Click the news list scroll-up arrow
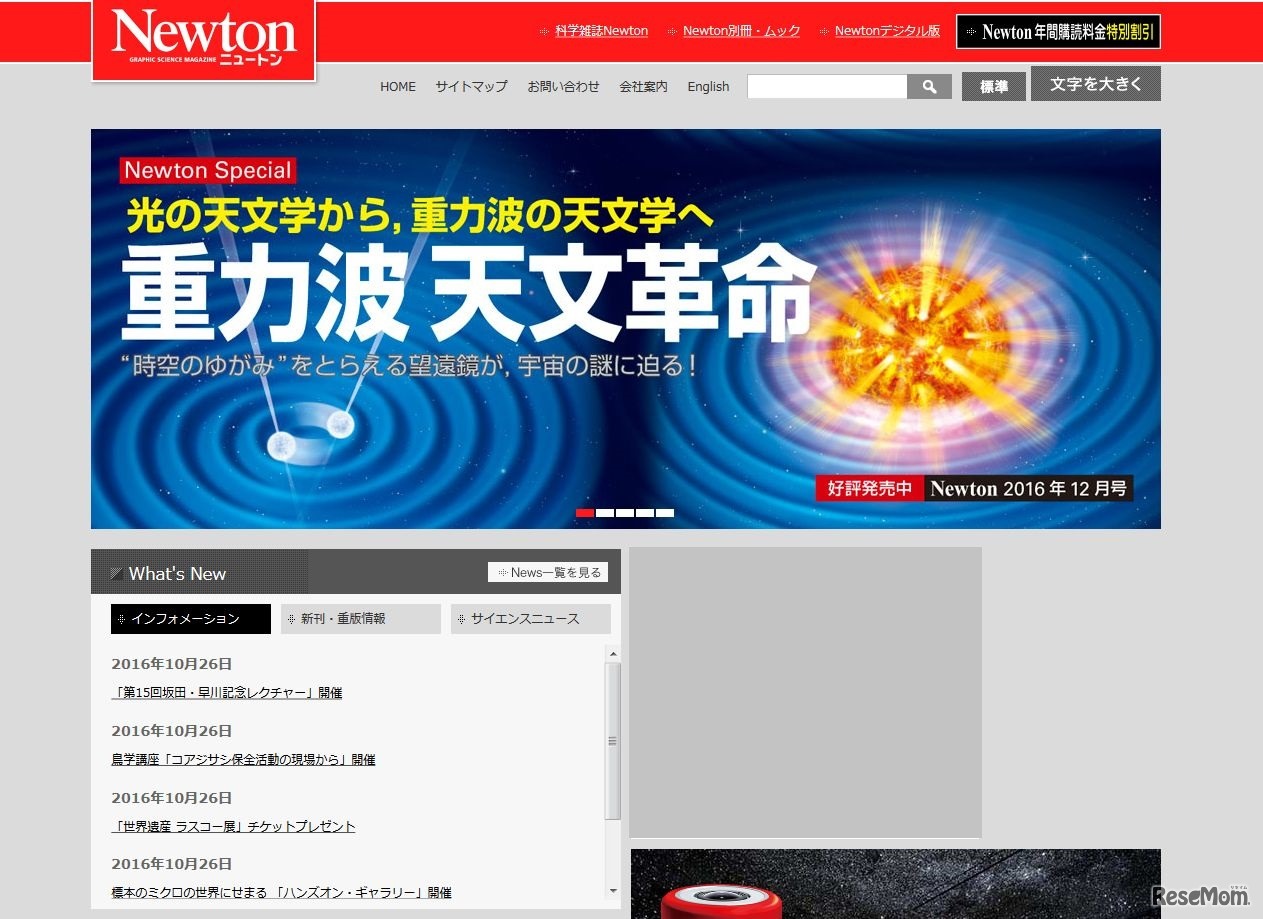1263x919 pixels. (x=613, y=654)
